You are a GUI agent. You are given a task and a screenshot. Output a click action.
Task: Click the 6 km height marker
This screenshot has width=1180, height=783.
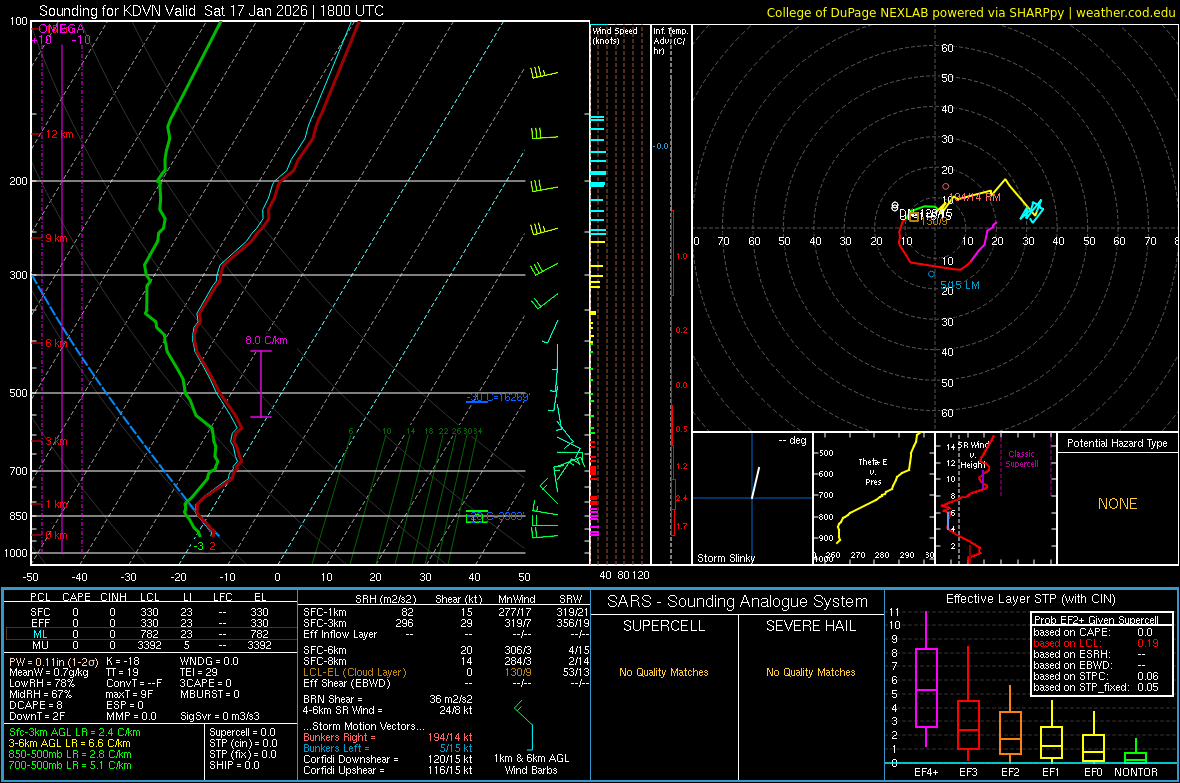(x=56, y=343)
